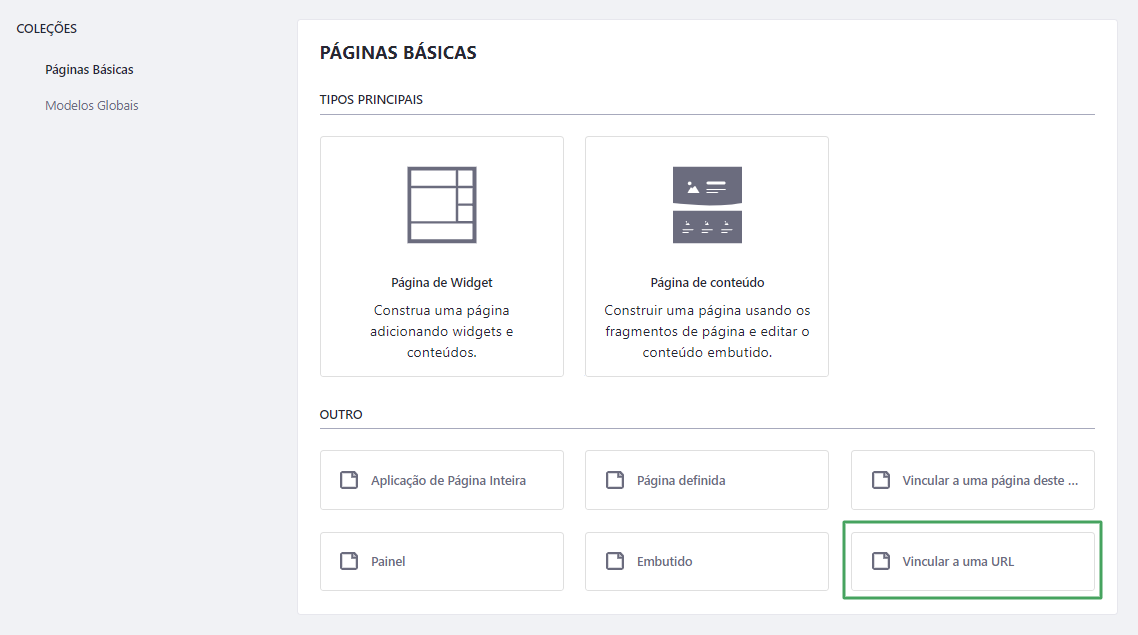The height and width of the screenshot is (635, 1138).
Task: Select the Página de Widget title
Action: [x=441, y=282]
